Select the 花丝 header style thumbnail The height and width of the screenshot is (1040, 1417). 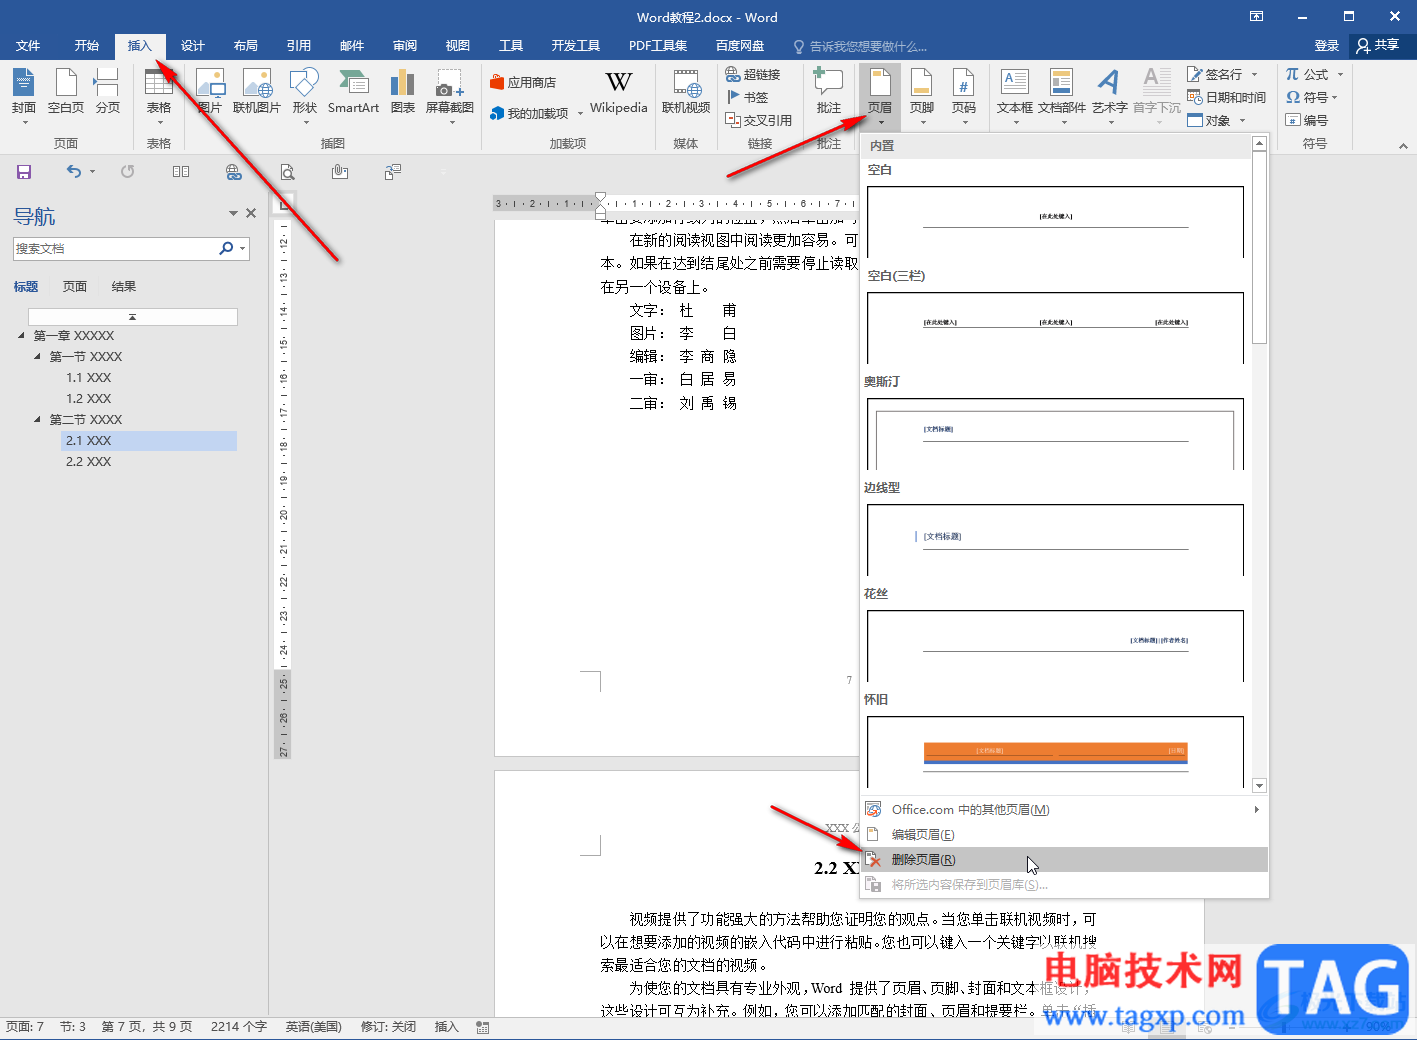(1055, 646)
